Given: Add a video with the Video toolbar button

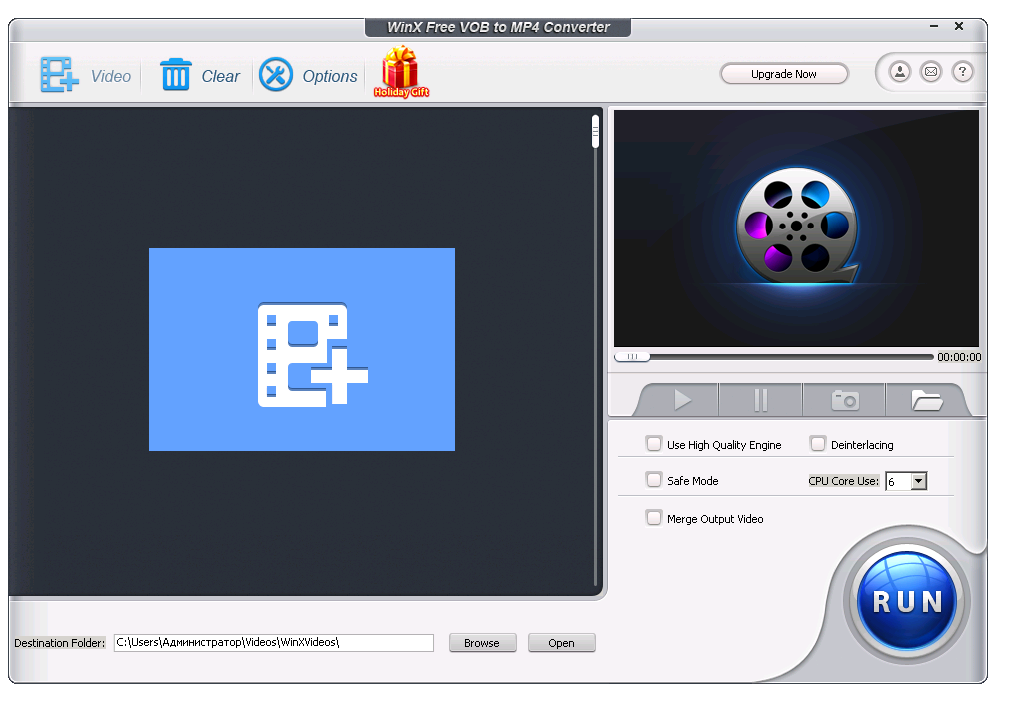Looking at the screenshot, I should [86, 75].
